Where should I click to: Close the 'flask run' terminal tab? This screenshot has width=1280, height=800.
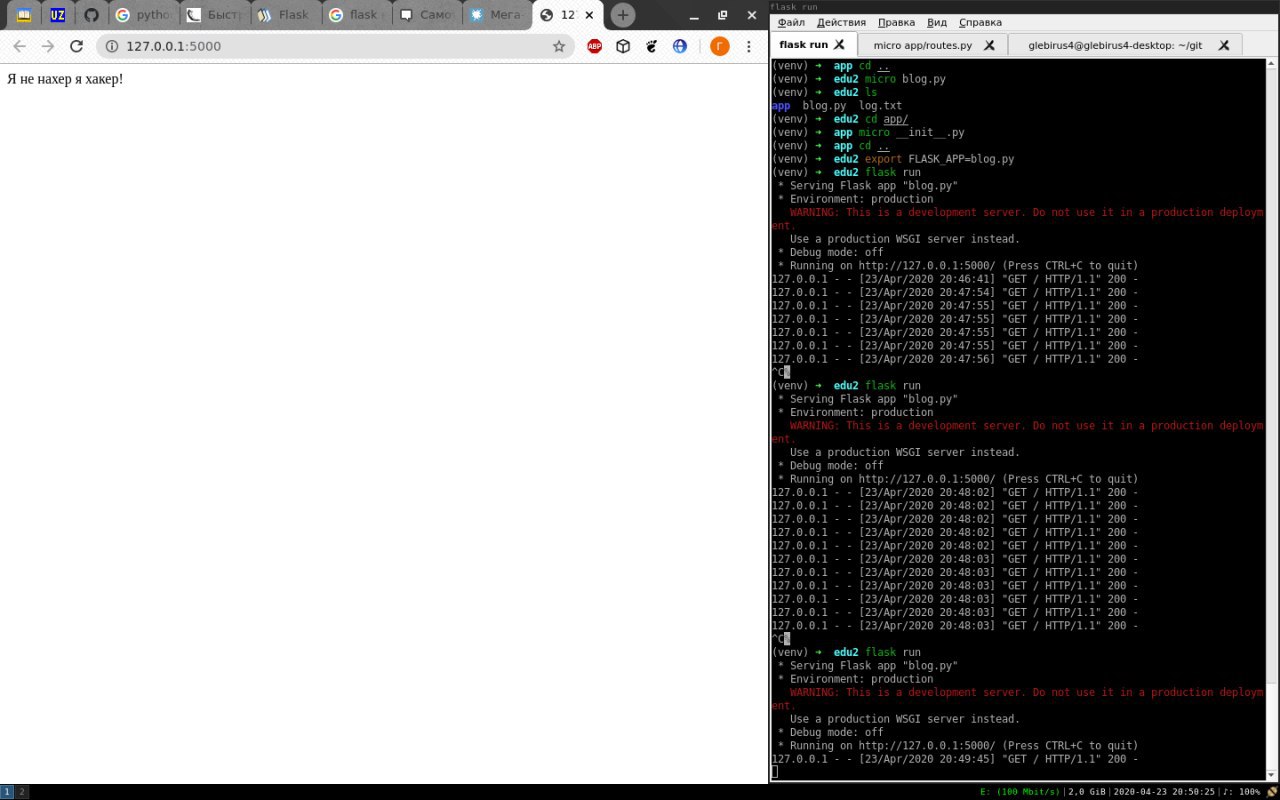[x=839, y=45]
